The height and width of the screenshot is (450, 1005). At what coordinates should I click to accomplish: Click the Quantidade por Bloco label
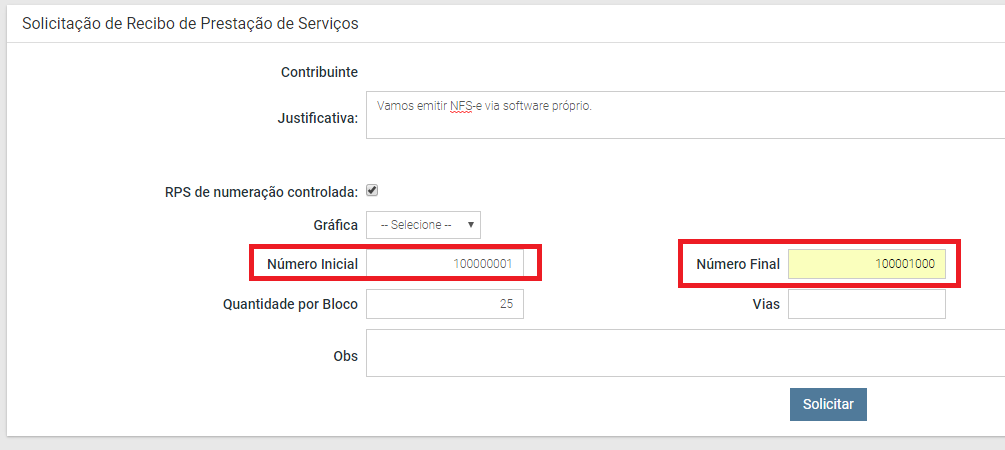point(290,304)
